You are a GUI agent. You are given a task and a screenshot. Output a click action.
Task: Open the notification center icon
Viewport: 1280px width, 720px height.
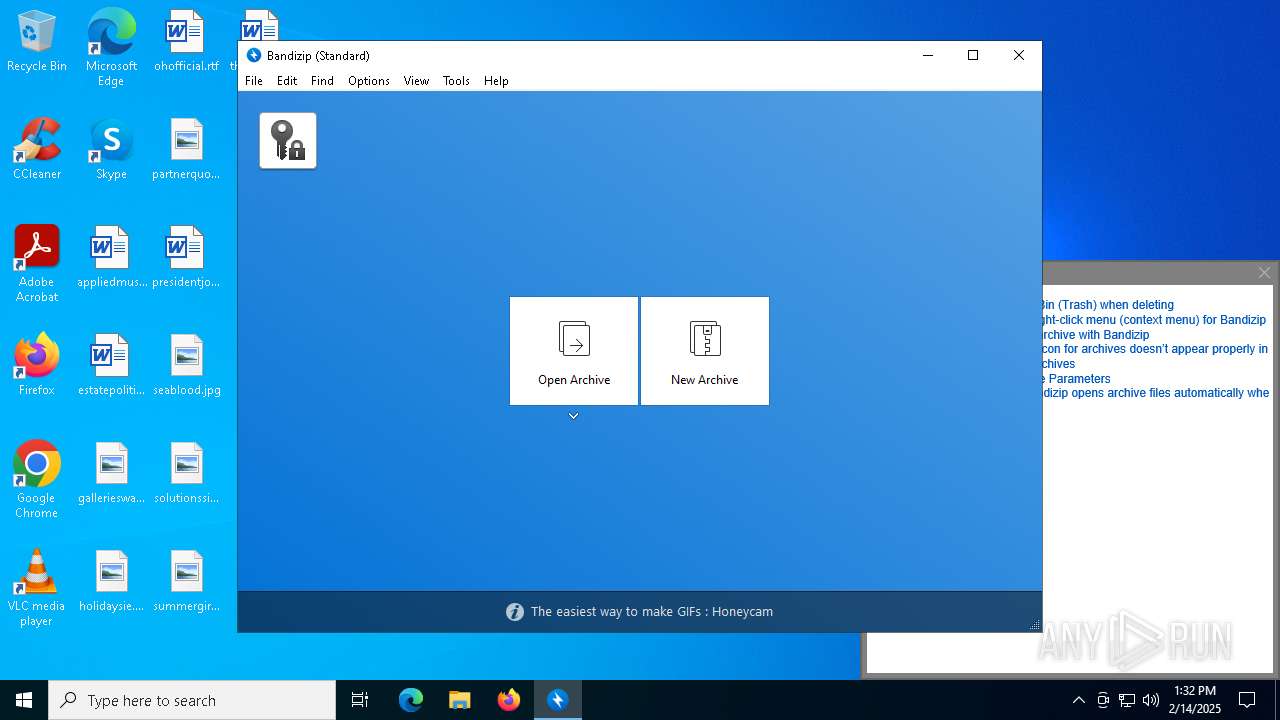1247,700
